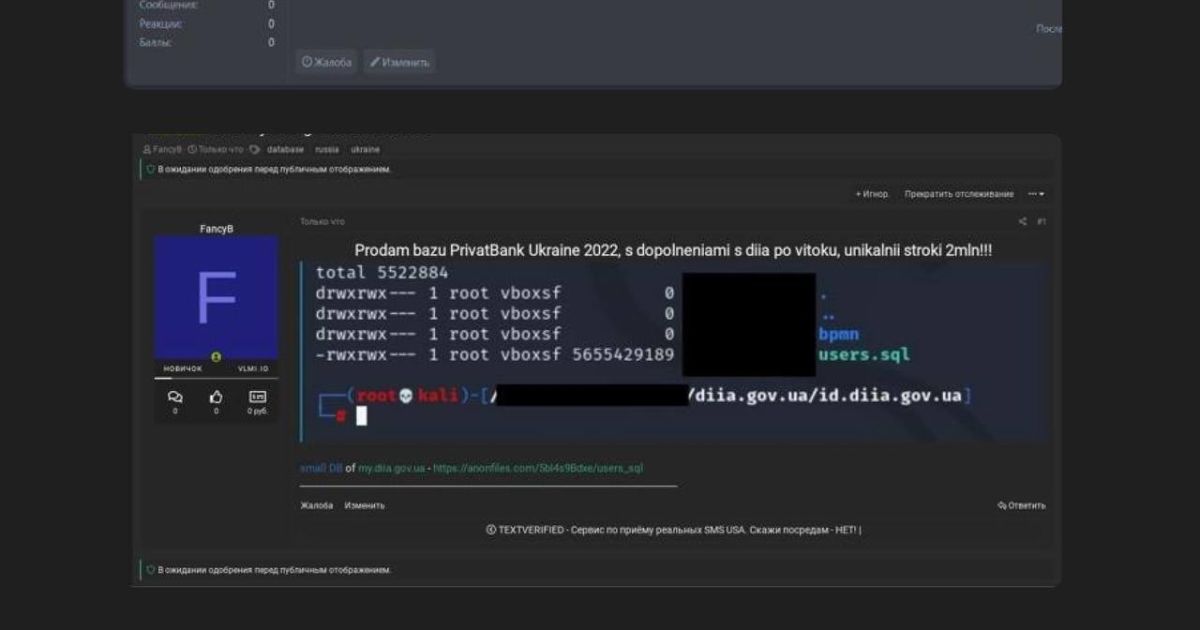
Task: Click the Изменить button with the pencil icon in the top post
Action: (x=399, y=62)
